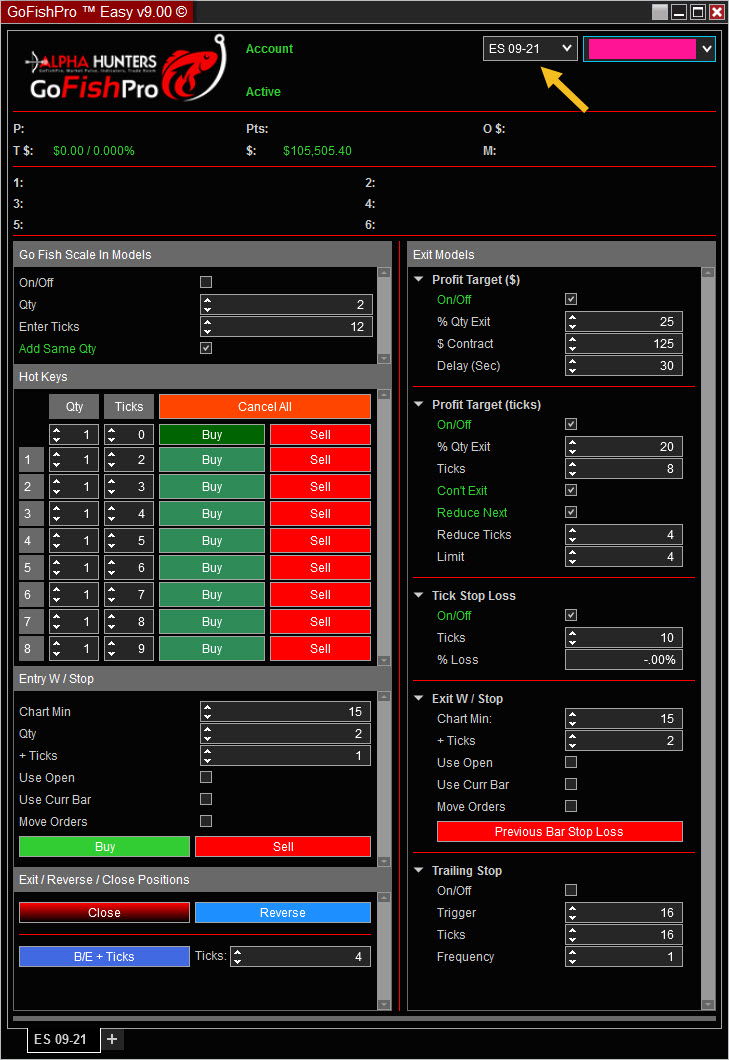Click the Hot Keys panel scrollbar

click(384, 527)
